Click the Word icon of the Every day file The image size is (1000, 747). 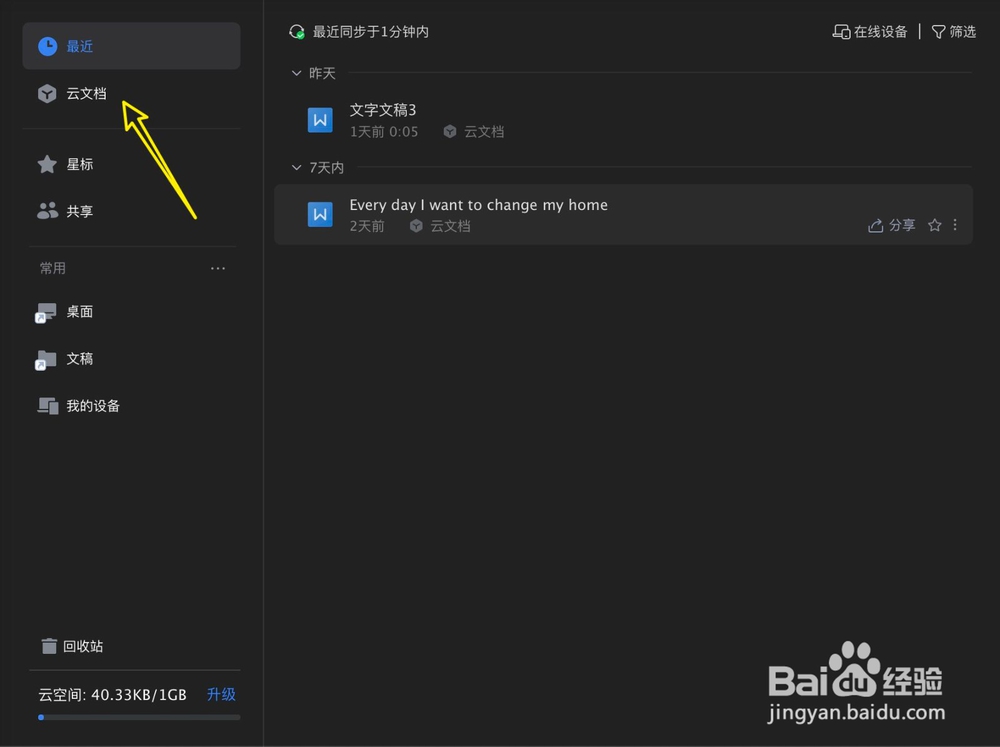click(x=320, y=214)
